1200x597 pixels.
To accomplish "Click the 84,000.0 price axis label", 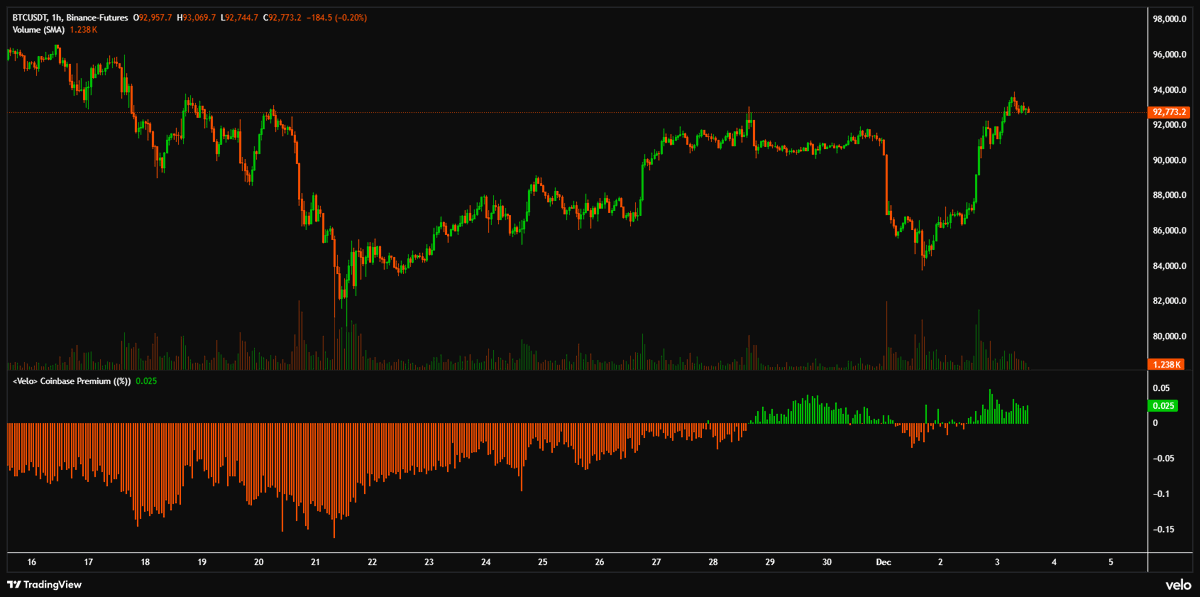I will point(1171,265).
